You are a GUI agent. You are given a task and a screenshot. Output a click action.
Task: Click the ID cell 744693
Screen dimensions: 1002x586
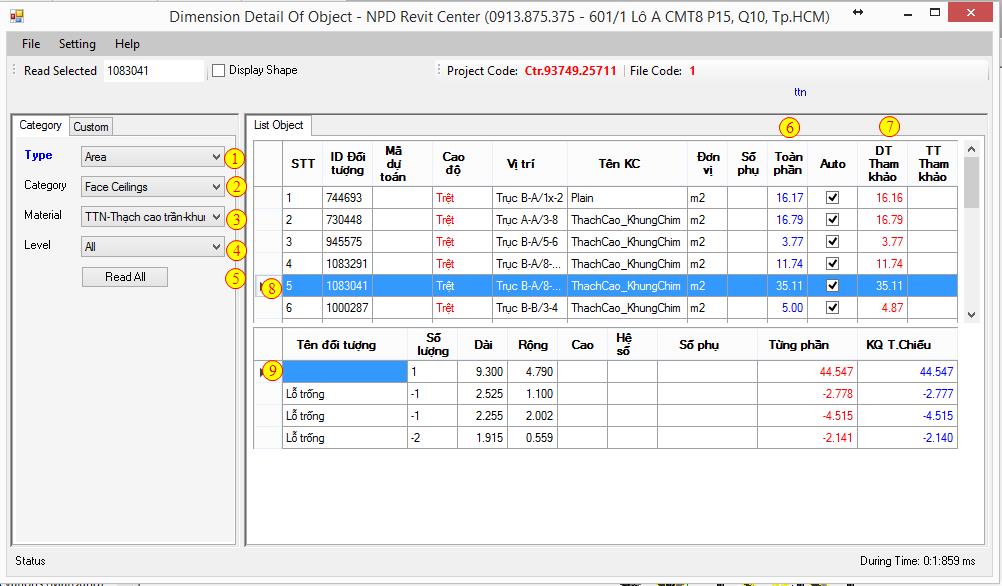[347, 198]
